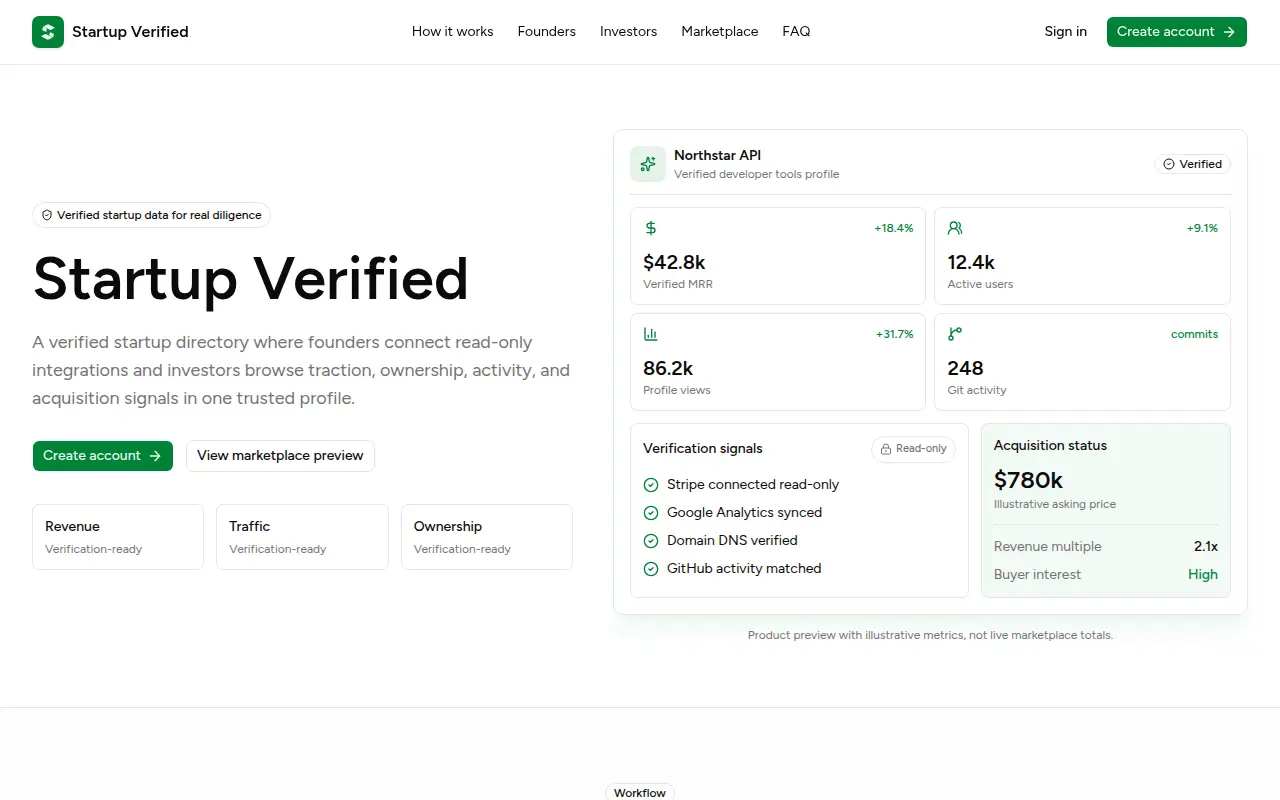Click the Northstar API sparkle icon
This screenshot has height=800, width=1280.
648,164
